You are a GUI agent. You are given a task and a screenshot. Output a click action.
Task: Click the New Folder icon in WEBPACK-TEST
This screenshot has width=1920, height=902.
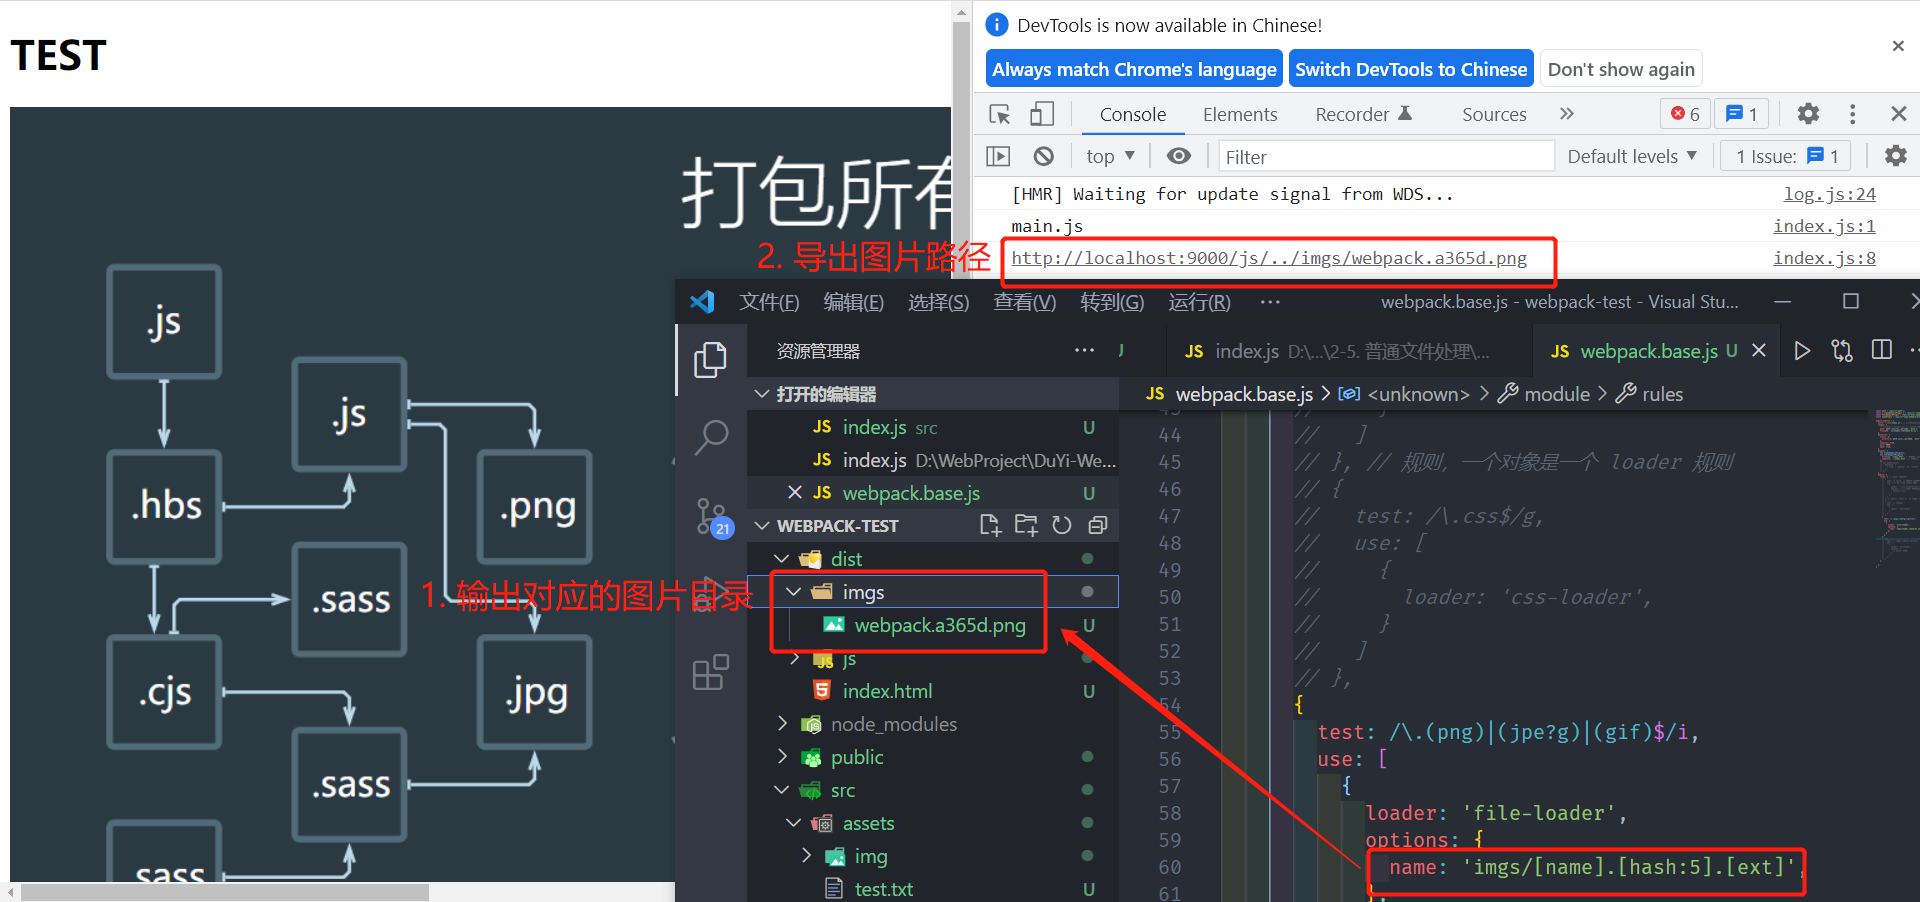[1026, 525]
